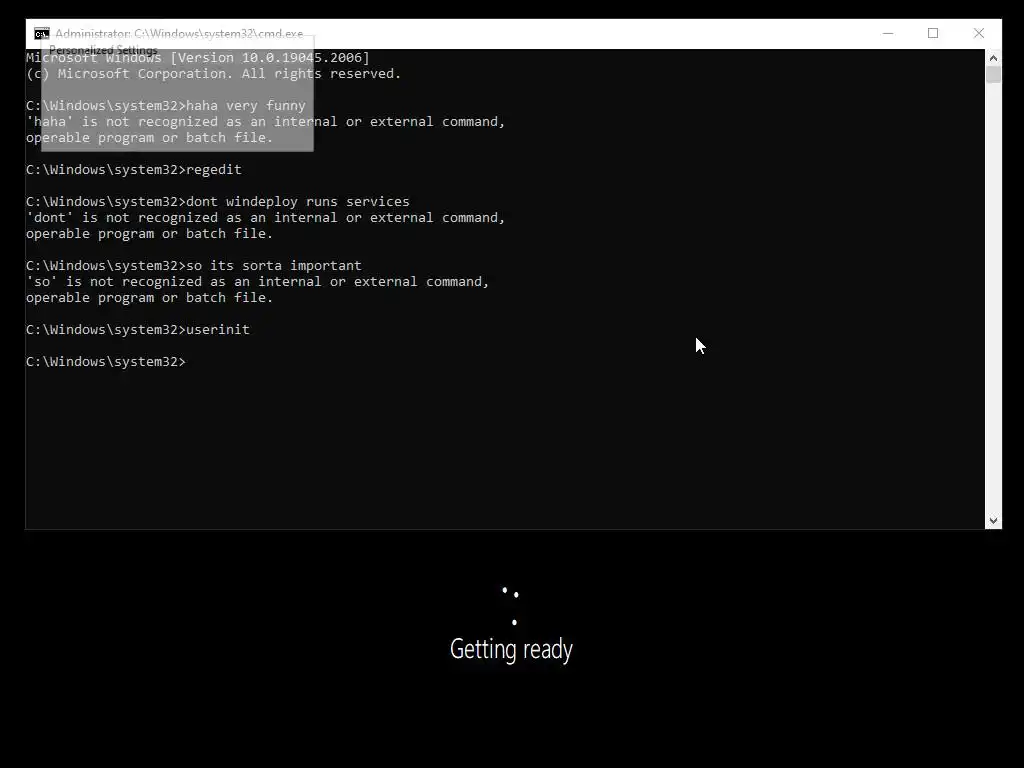Click the "Administrator: C:\Windows\system32\cmd.exe" title text
The image size is (1024, 768).
[179, 33]
